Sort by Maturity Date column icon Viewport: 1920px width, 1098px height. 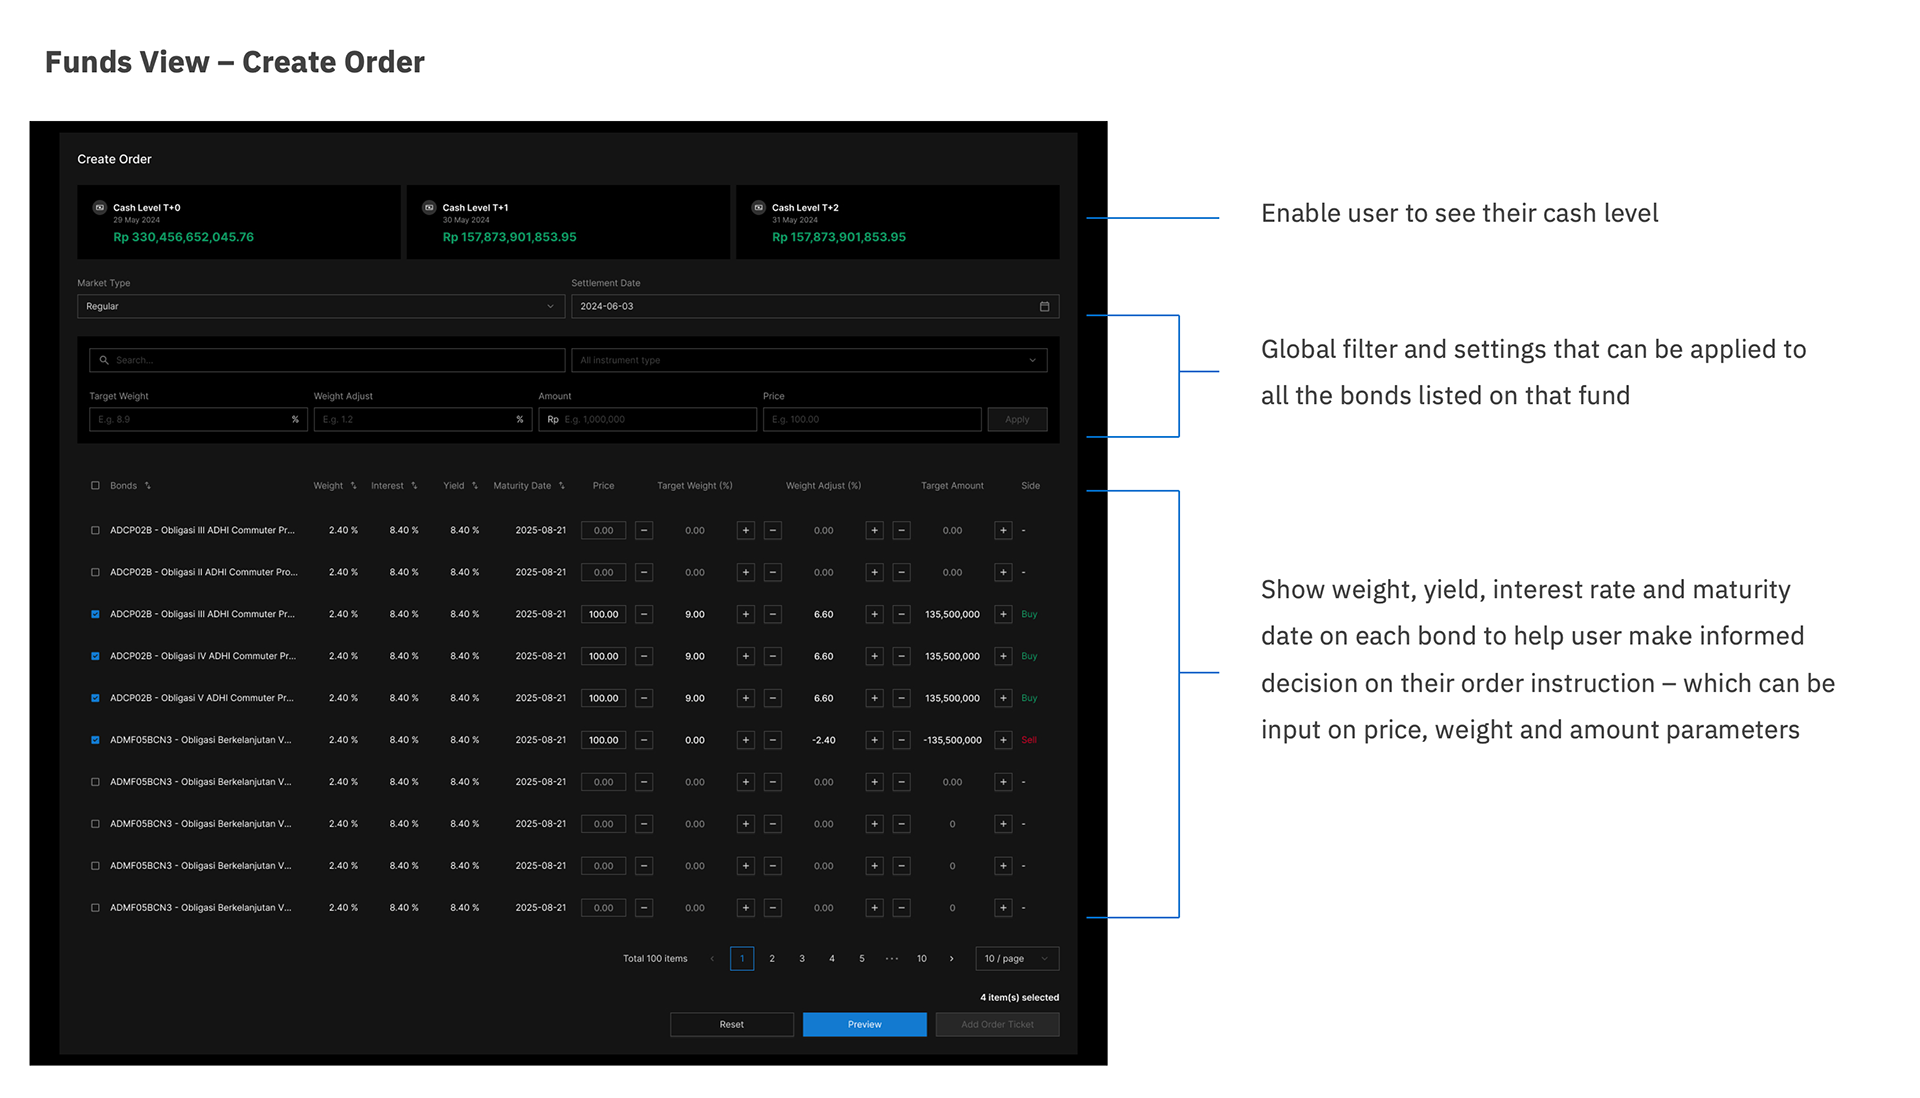pos(562,486)
